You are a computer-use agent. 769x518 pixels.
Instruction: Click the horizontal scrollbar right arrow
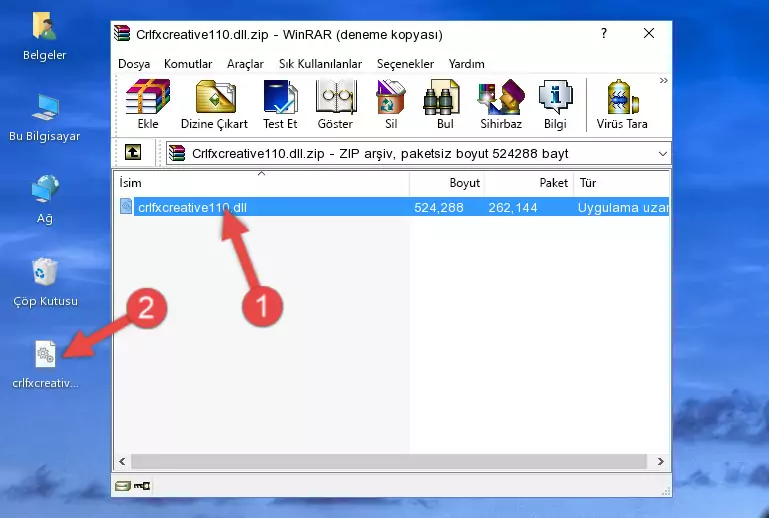(x=661, y=461)
